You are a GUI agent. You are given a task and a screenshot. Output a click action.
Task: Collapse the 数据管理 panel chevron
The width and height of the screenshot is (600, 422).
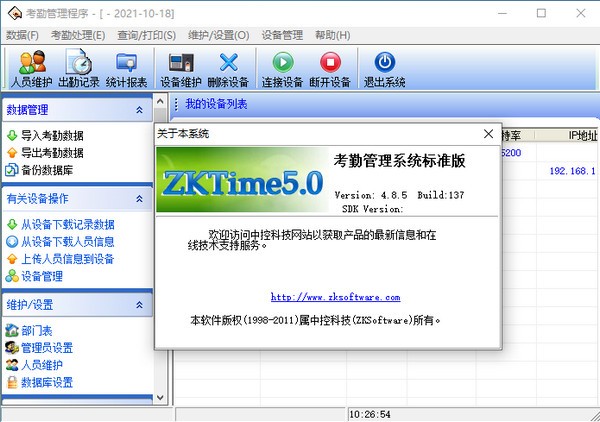[x=139, y=110]
